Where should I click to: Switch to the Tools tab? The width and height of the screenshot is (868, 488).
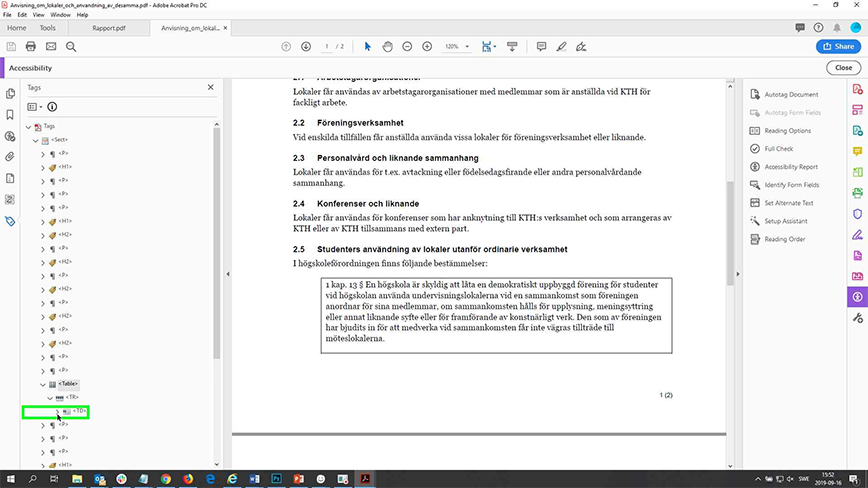[x=47, y=28]
